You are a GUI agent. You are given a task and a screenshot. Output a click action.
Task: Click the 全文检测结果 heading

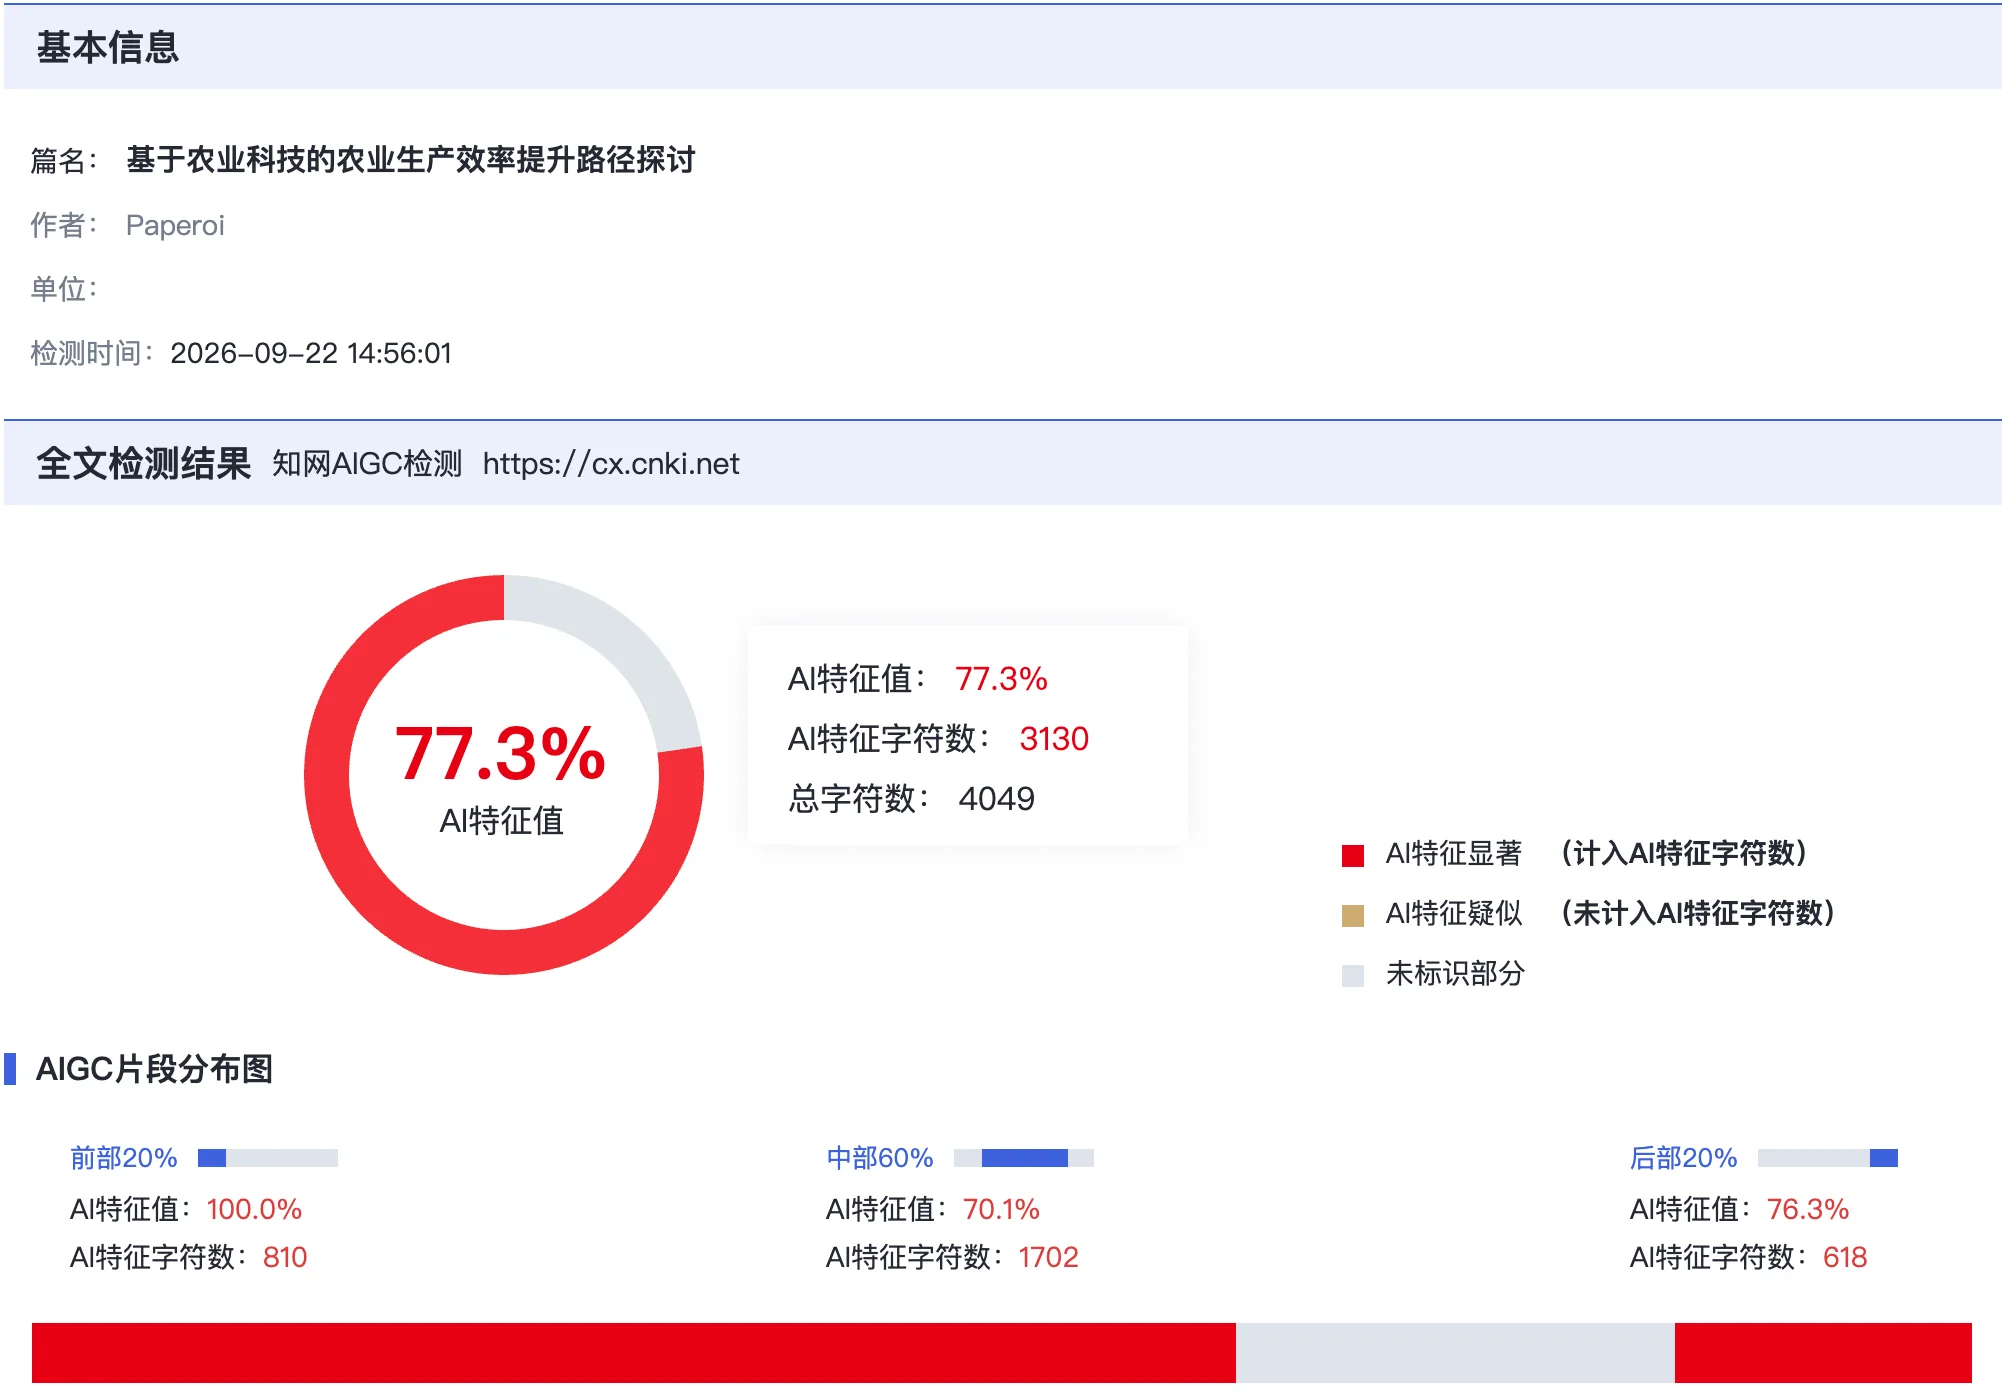click(143, 463)
